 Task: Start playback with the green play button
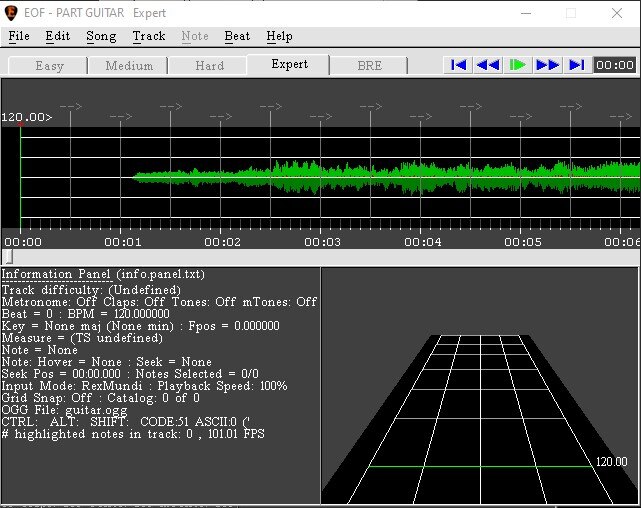point(517,65)
